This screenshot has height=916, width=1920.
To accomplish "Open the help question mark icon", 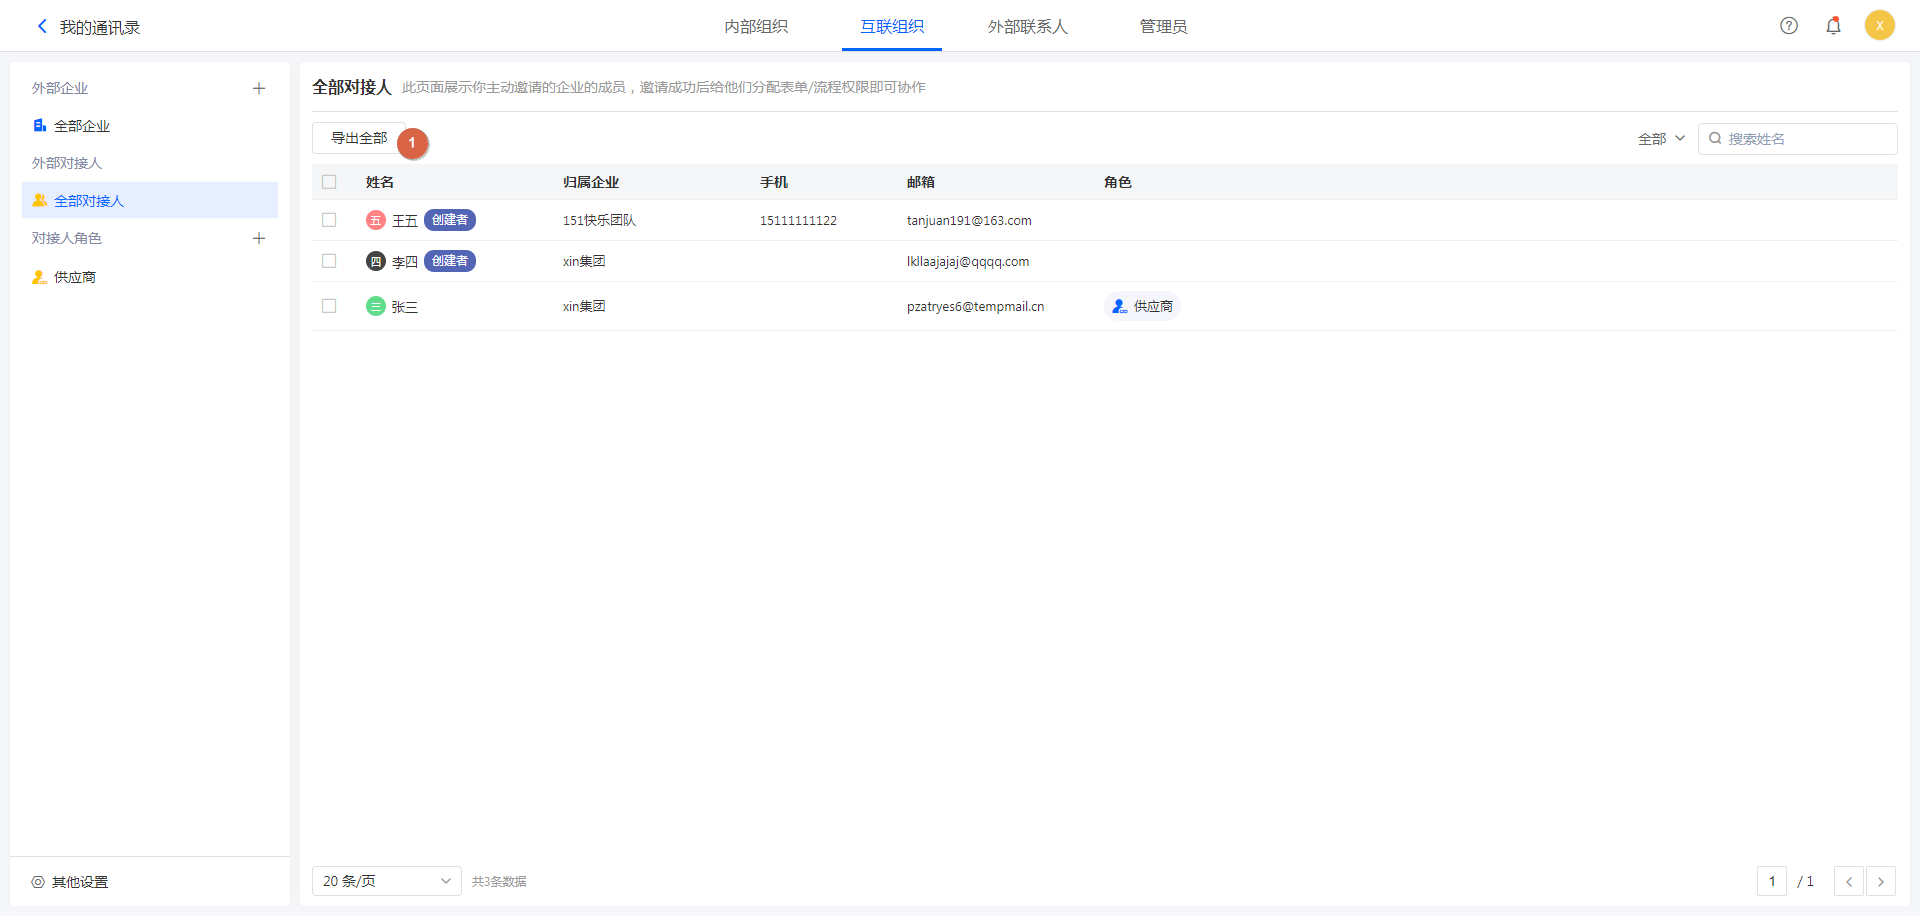I will coord(1789,26).
